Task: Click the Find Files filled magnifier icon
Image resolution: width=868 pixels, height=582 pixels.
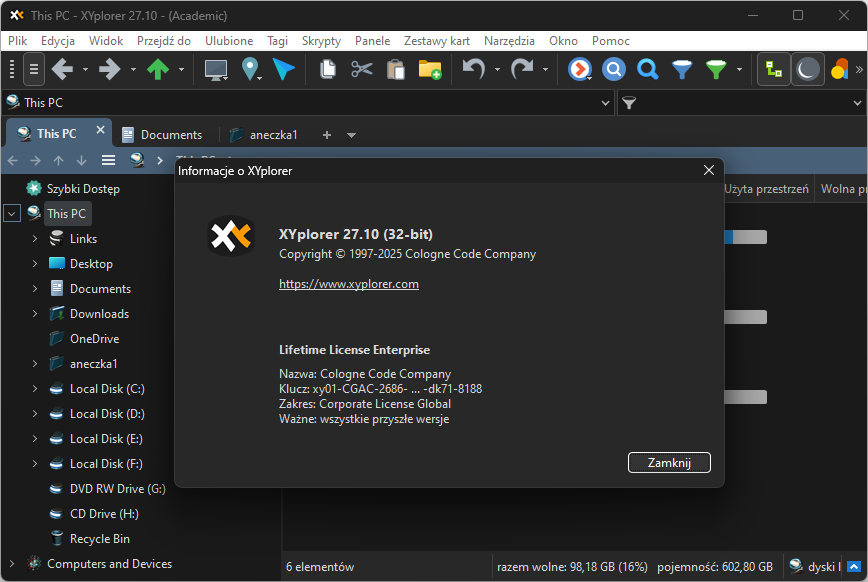Action: click(x=613, y=69)
